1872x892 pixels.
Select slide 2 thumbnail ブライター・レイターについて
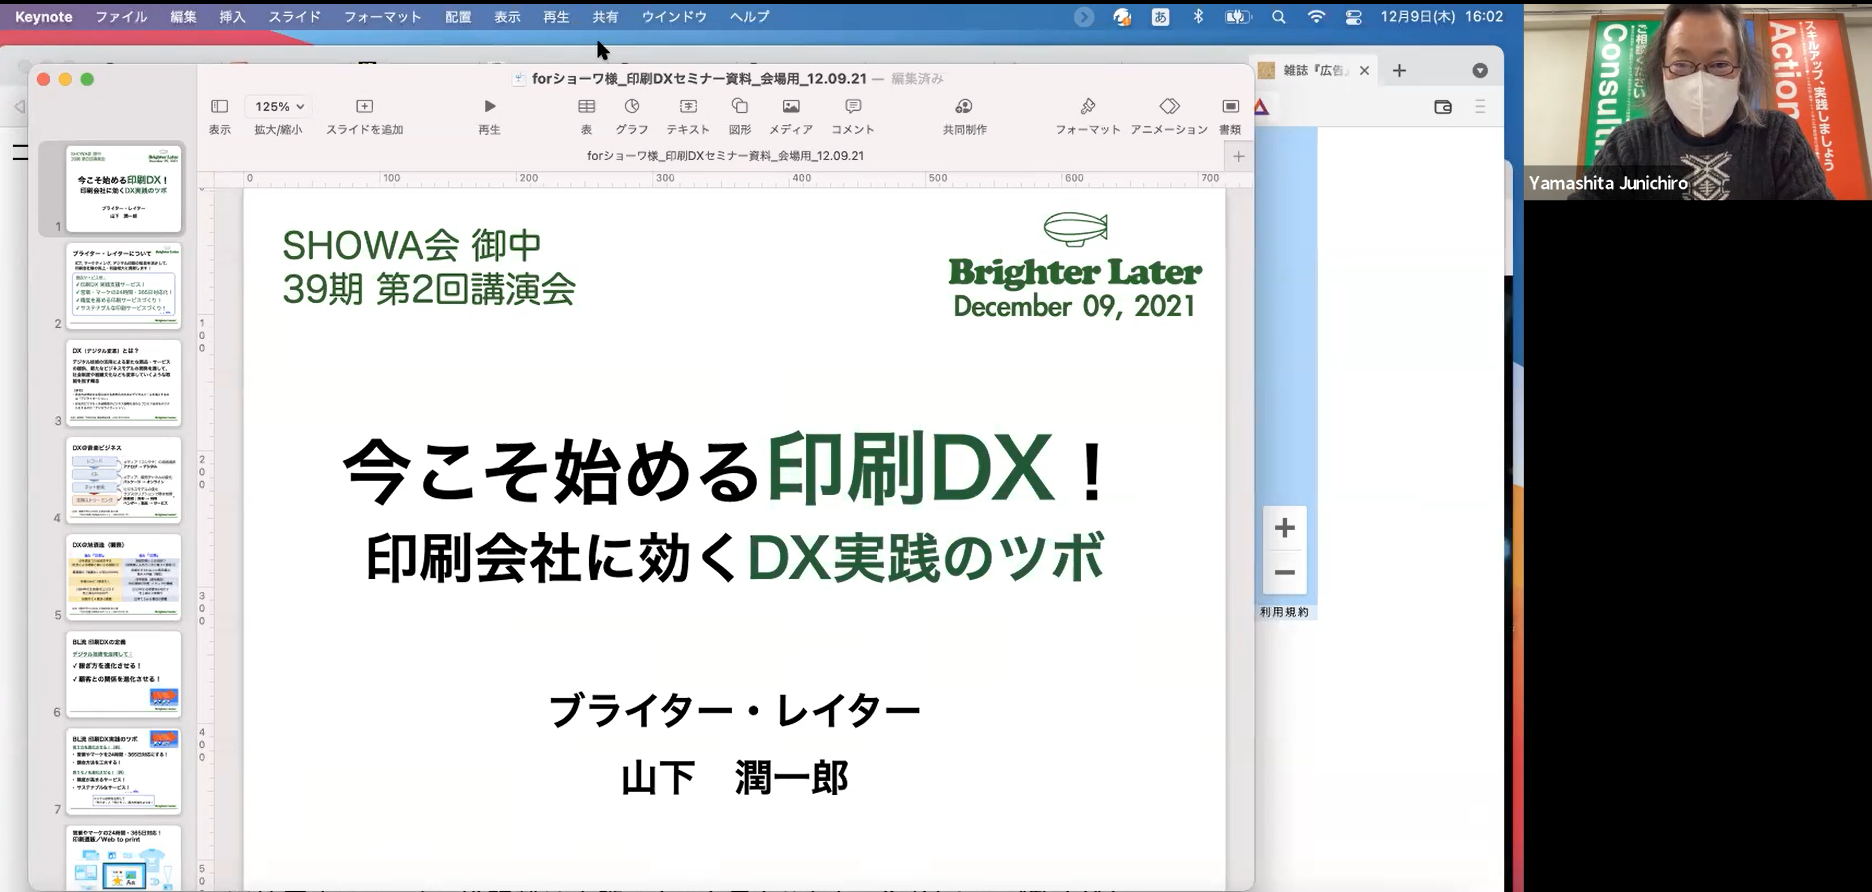pyautogui.click(x=124, y=286)
